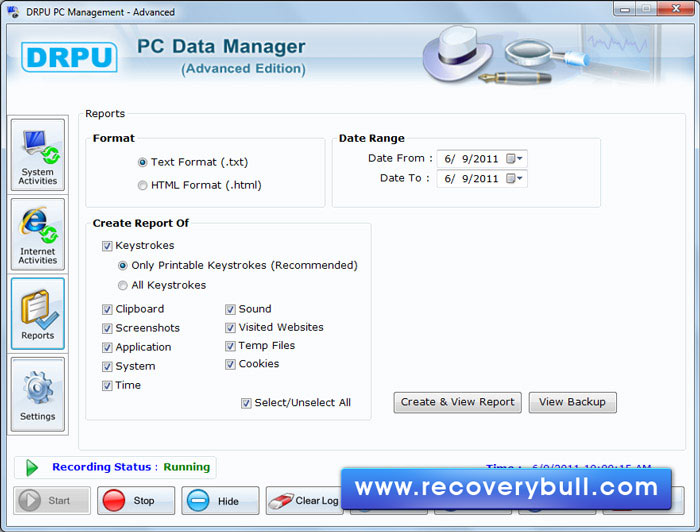Image resolution: width=700 pixels, height=532 pixels.
Task: Uncheck the Cookies checkbox
Action: point(230,364)
